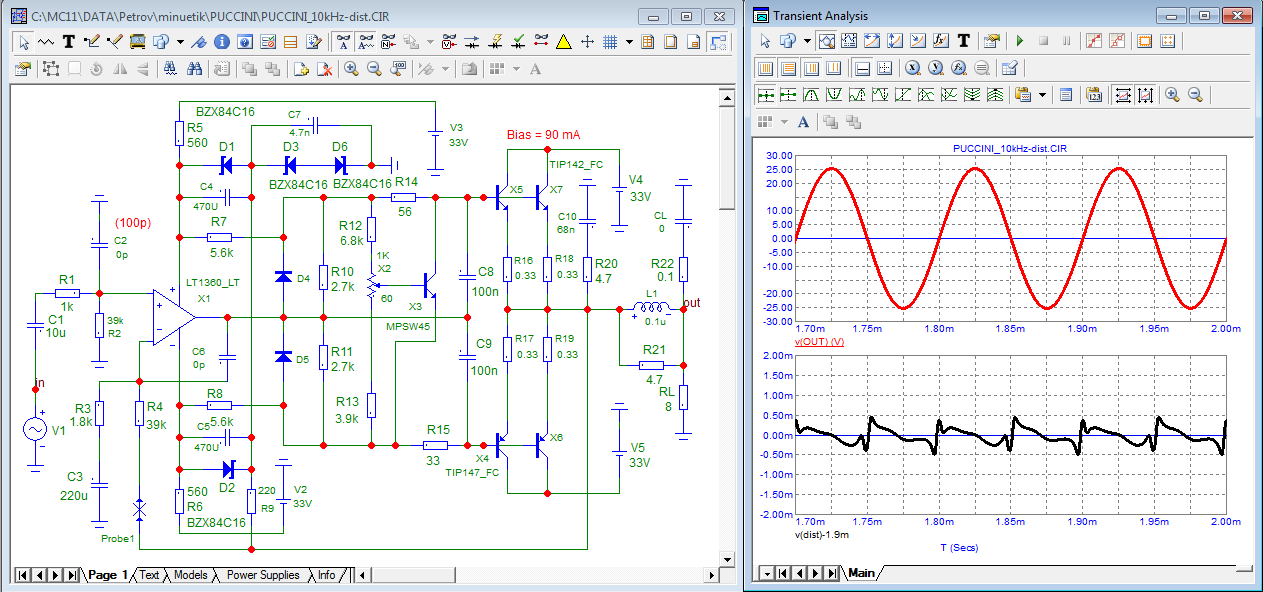Image resolution: width=1263 pixels, height=592 pixels.
Task: Toggle the grid display icon in schematic toolbar
Action: tap(609, 42)
